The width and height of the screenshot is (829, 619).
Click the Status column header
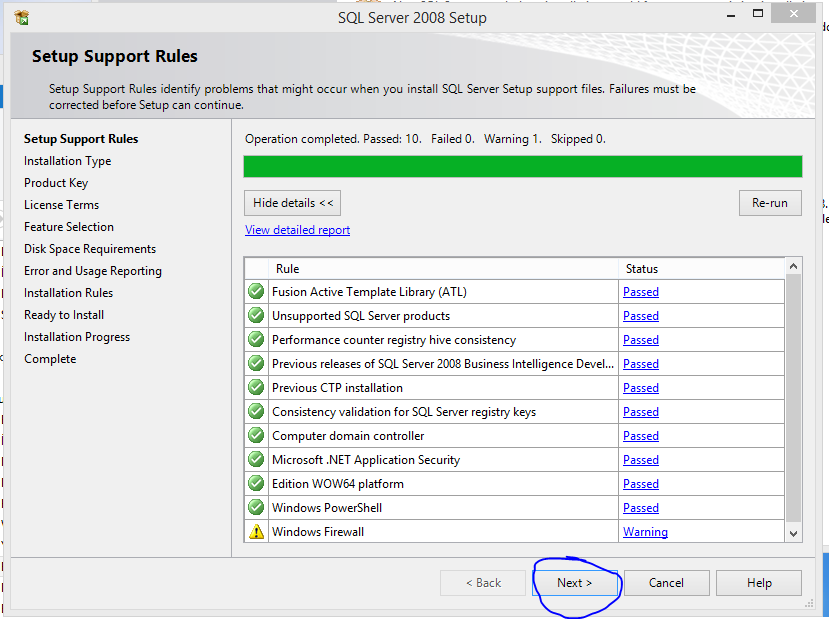(701, 269)
